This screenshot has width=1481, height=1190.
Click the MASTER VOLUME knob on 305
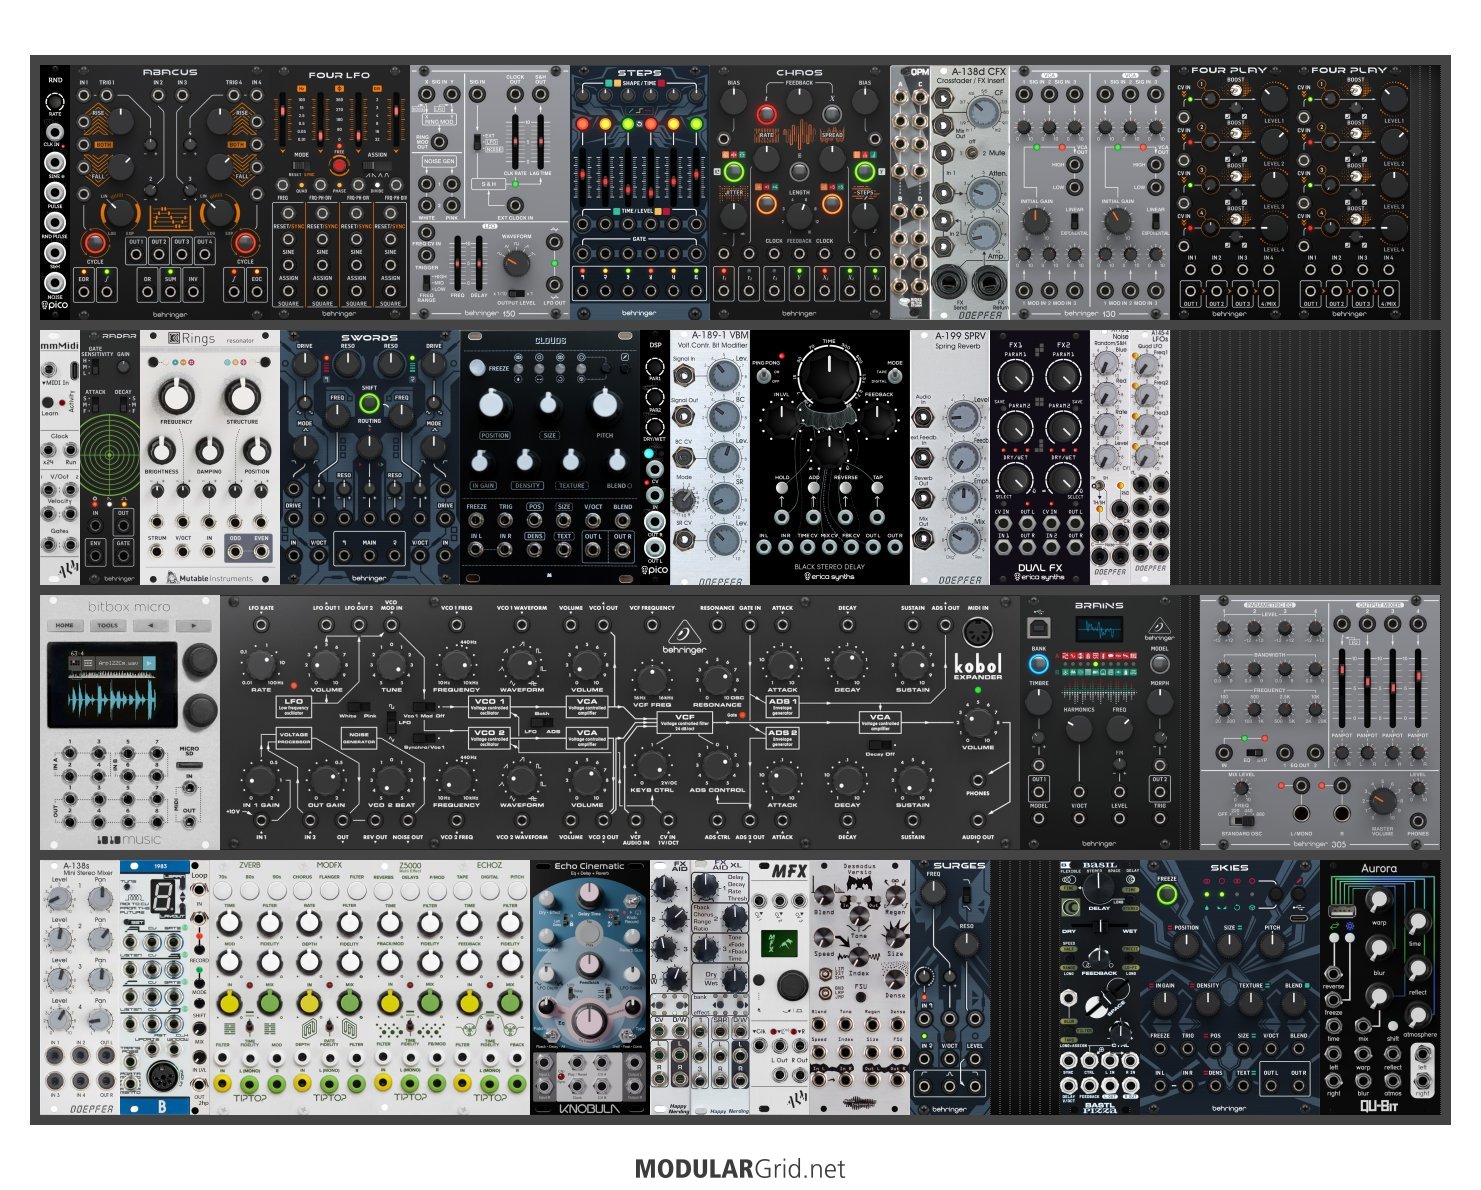click(x=1382, y=800)
